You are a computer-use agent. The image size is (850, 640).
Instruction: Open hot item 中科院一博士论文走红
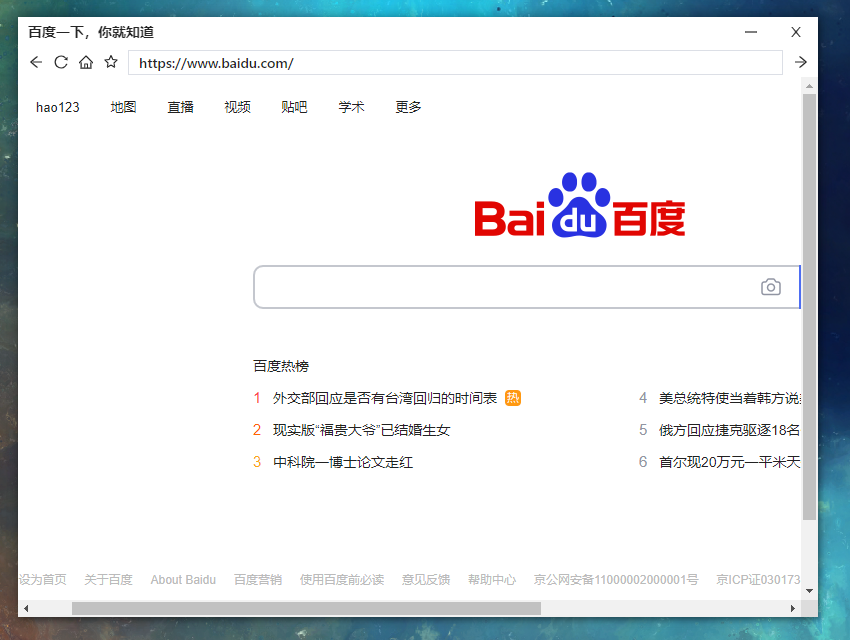click(x=343, y=462)
